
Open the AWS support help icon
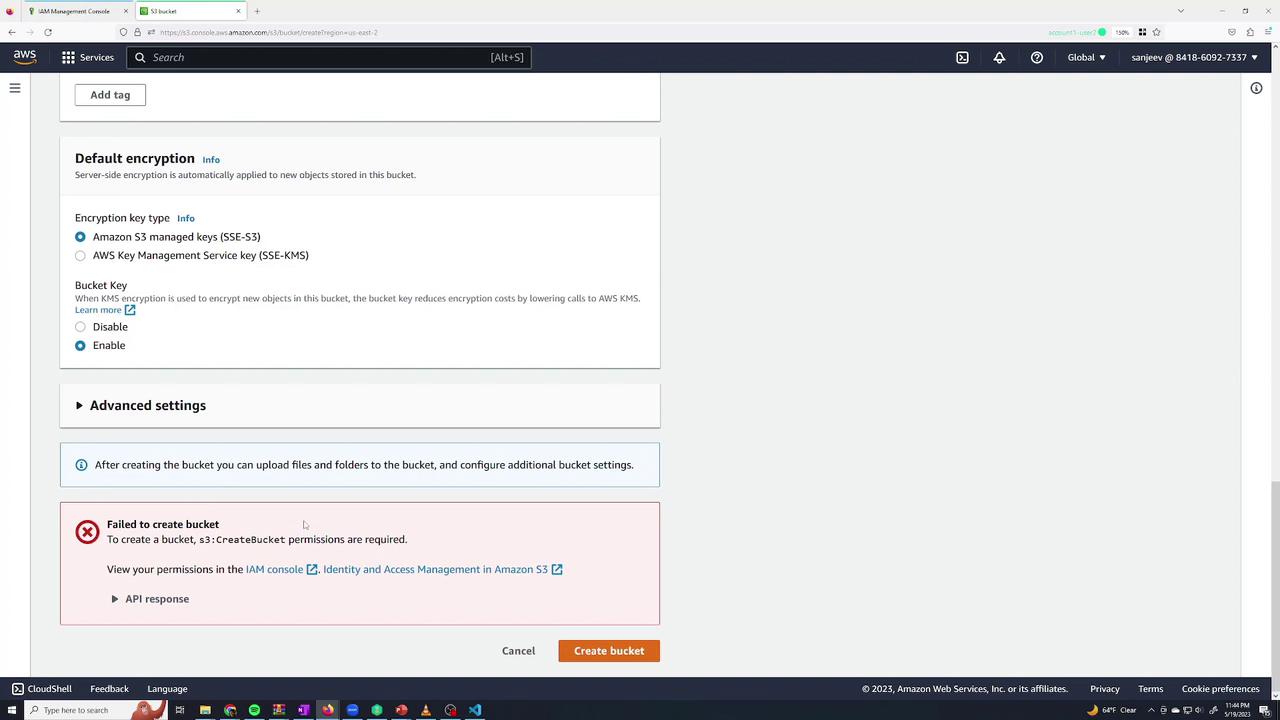1037,57
